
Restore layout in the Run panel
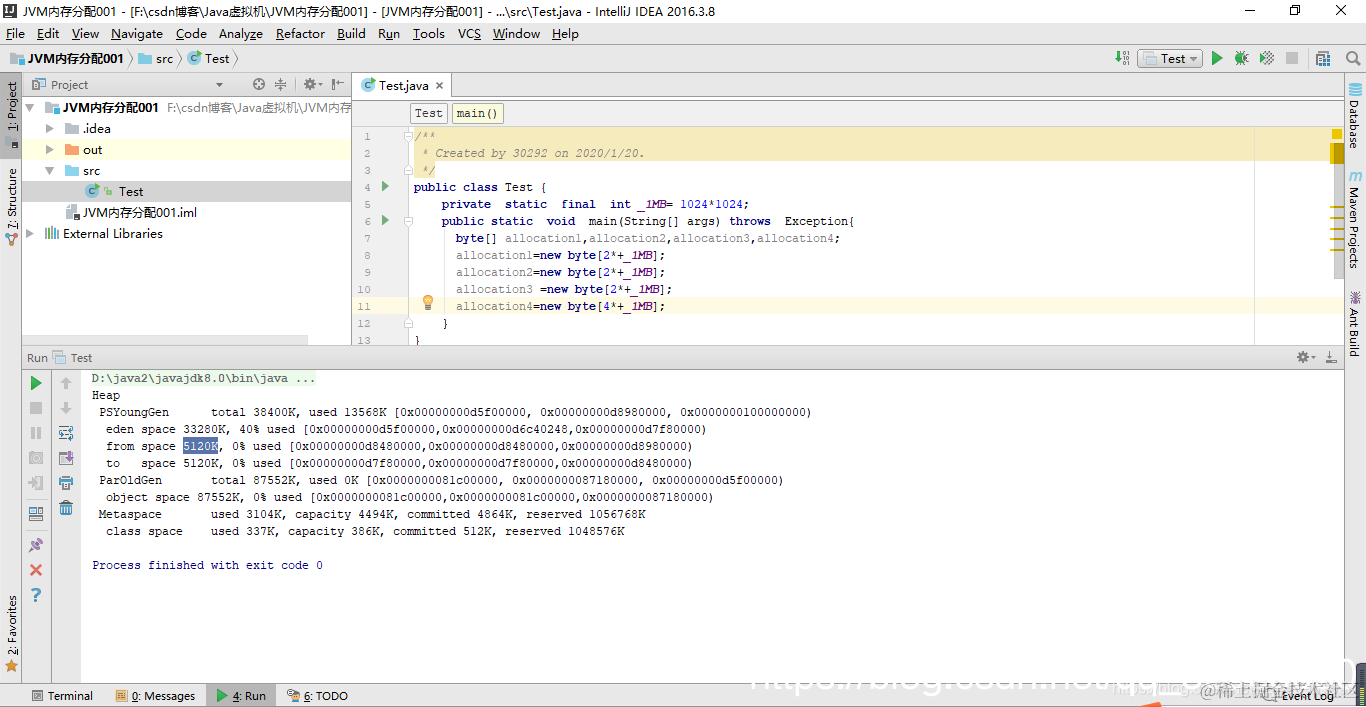[36, 514]
